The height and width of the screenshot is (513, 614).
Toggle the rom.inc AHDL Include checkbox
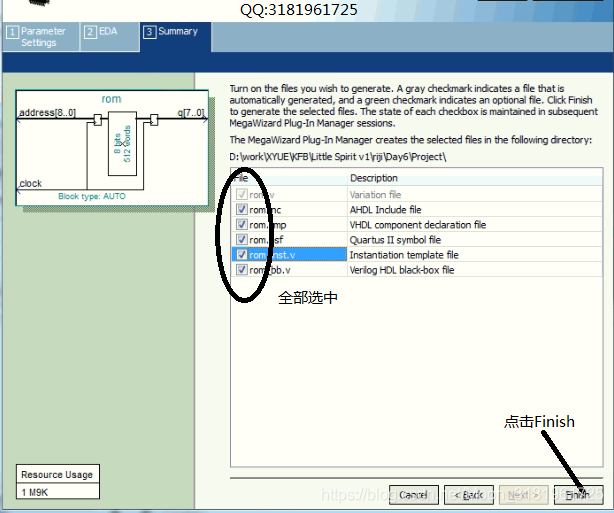tap(242, 210)
